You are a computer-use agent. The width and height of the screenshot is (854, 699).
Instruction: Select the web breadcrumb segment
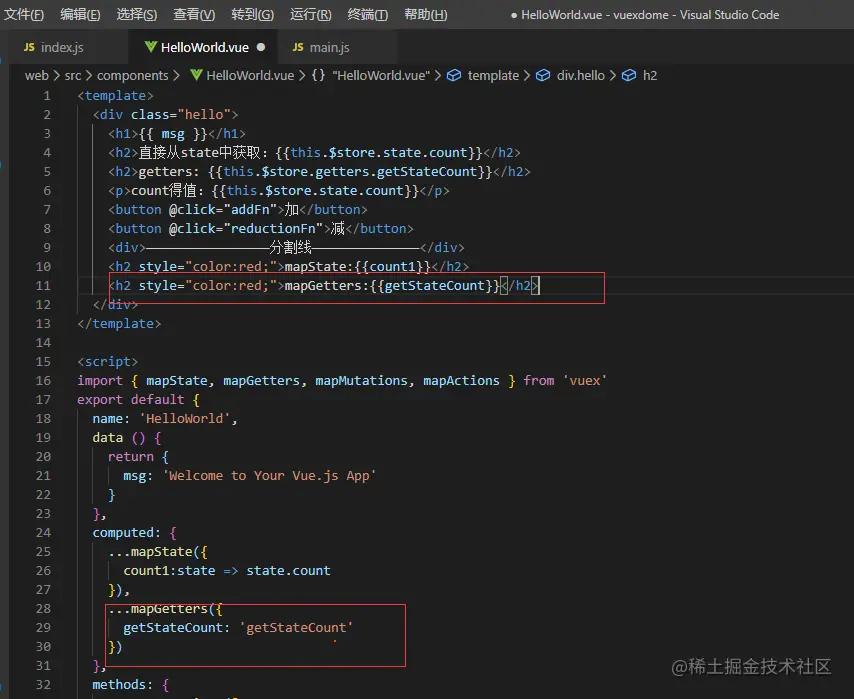click(36, 75)
